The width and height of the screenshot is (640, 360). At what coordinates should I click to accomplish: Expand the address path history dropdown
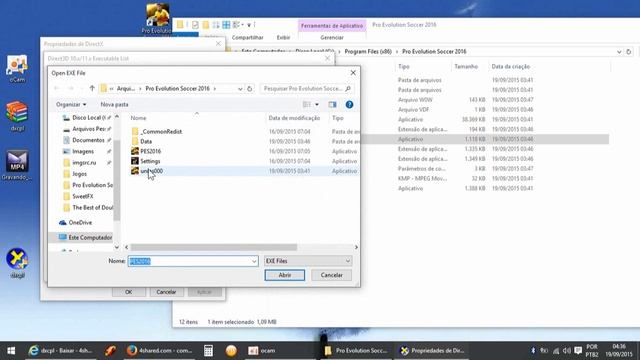pyautogui.click(x=240, y=88)
